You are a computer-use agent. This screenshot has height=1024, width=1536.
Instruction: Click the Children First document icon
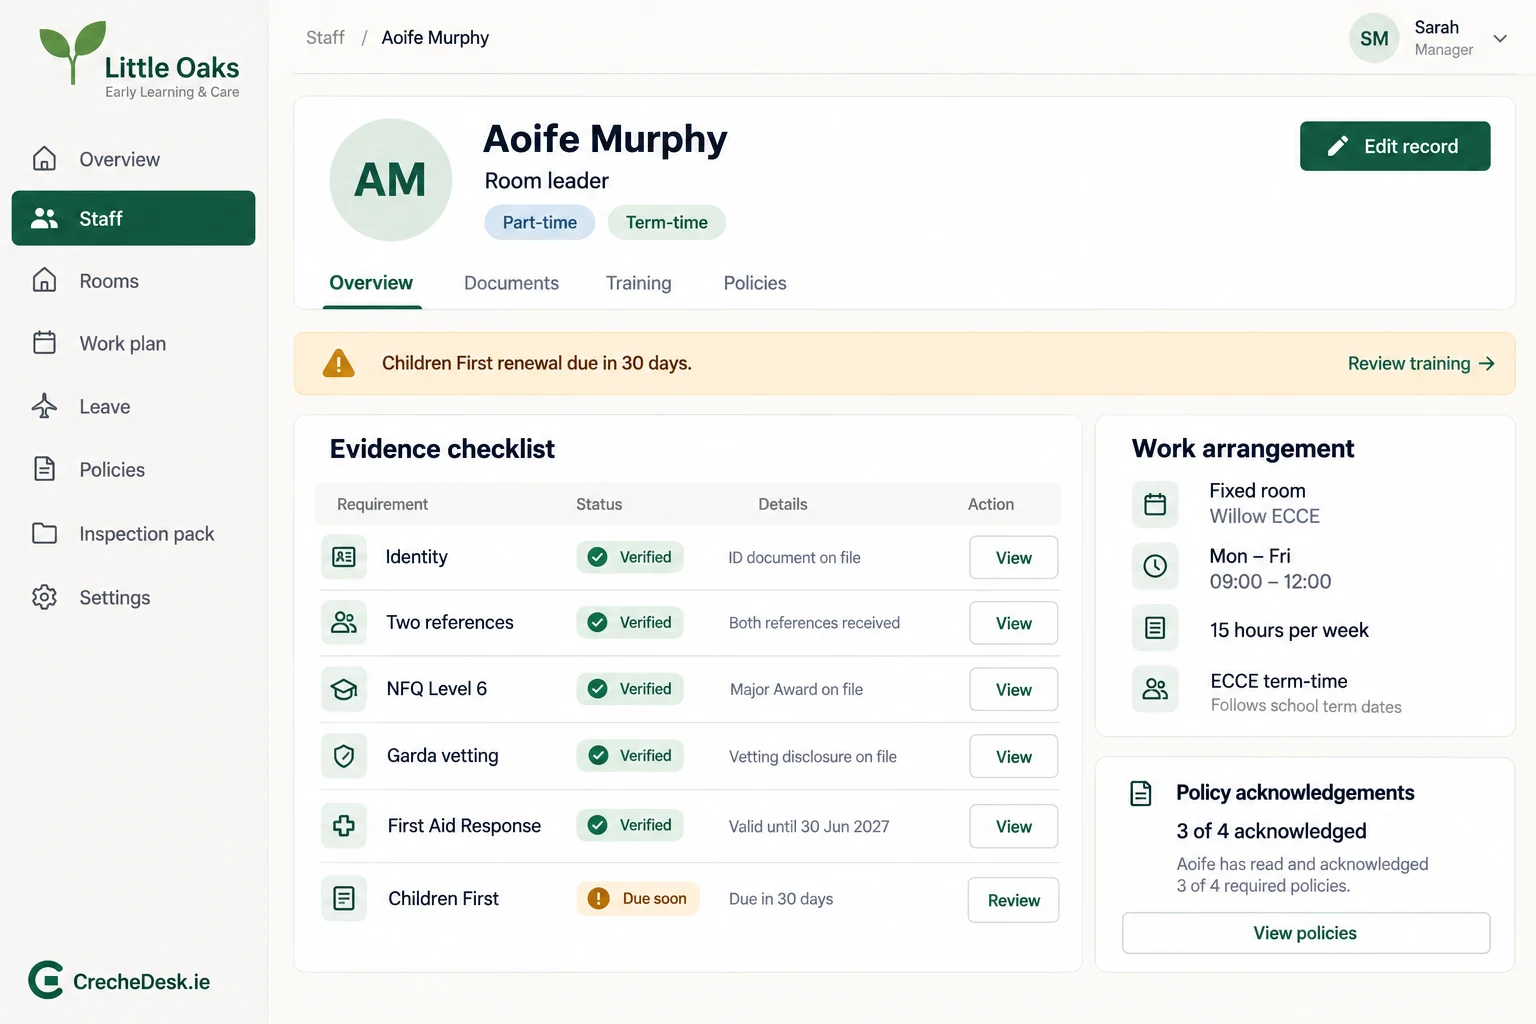pos(344,898)
